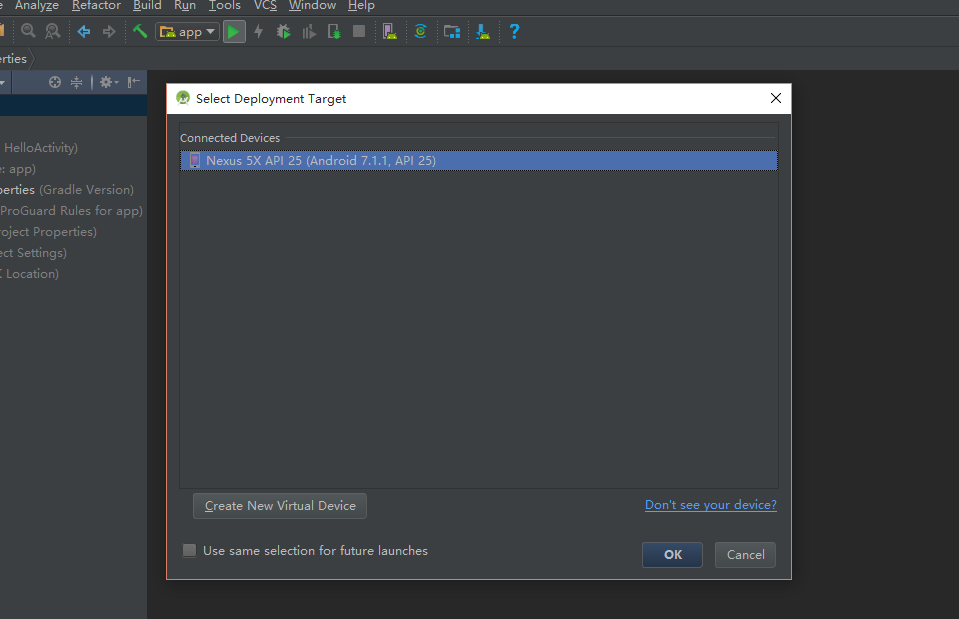Open the Analyze menu
This screenshot has width=959, height=619.
(37, 6)
